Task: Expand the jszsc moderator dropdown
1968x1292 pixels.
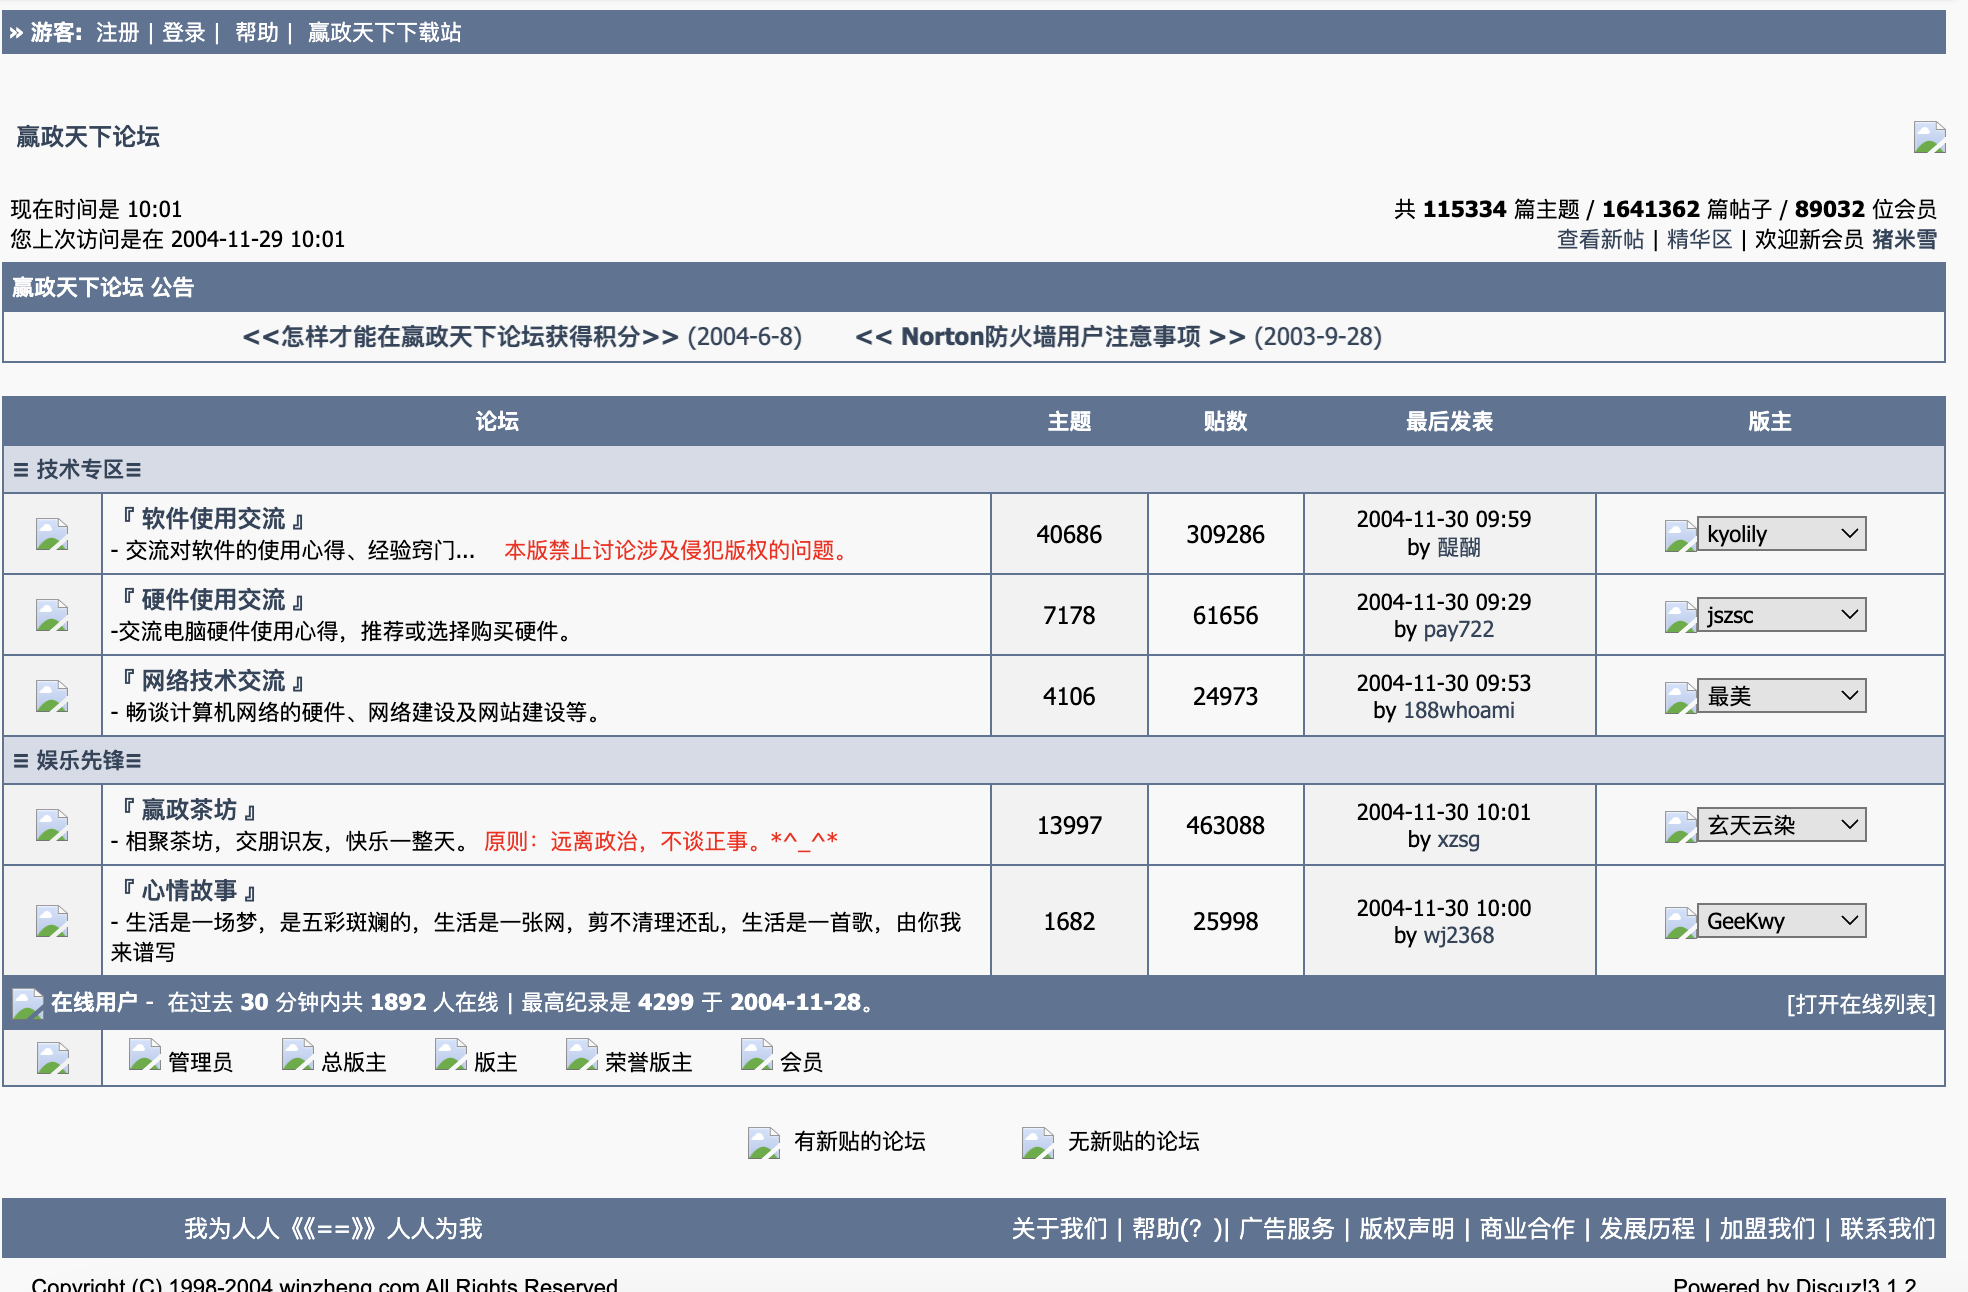Action: pyautogui.click(x=1781, y=615)
